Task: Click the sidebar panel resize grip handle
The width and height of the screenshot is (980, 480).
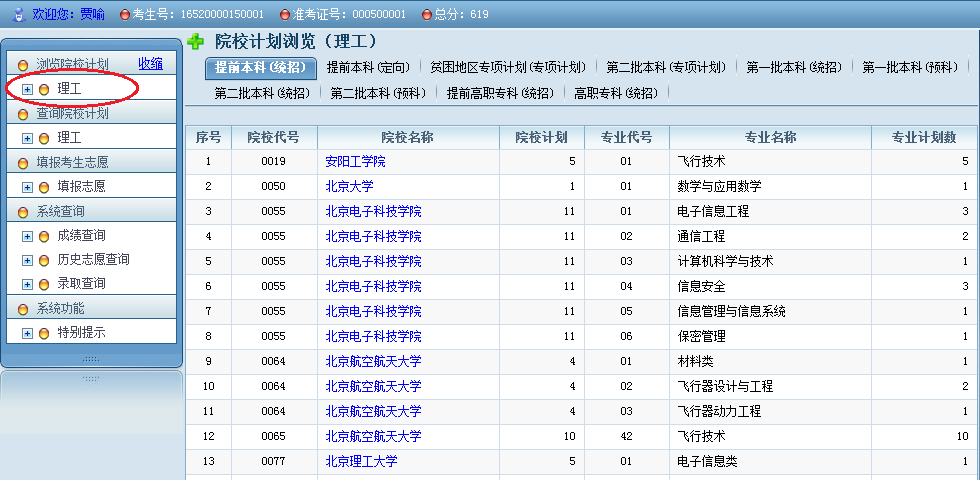Action: (91, 359)
